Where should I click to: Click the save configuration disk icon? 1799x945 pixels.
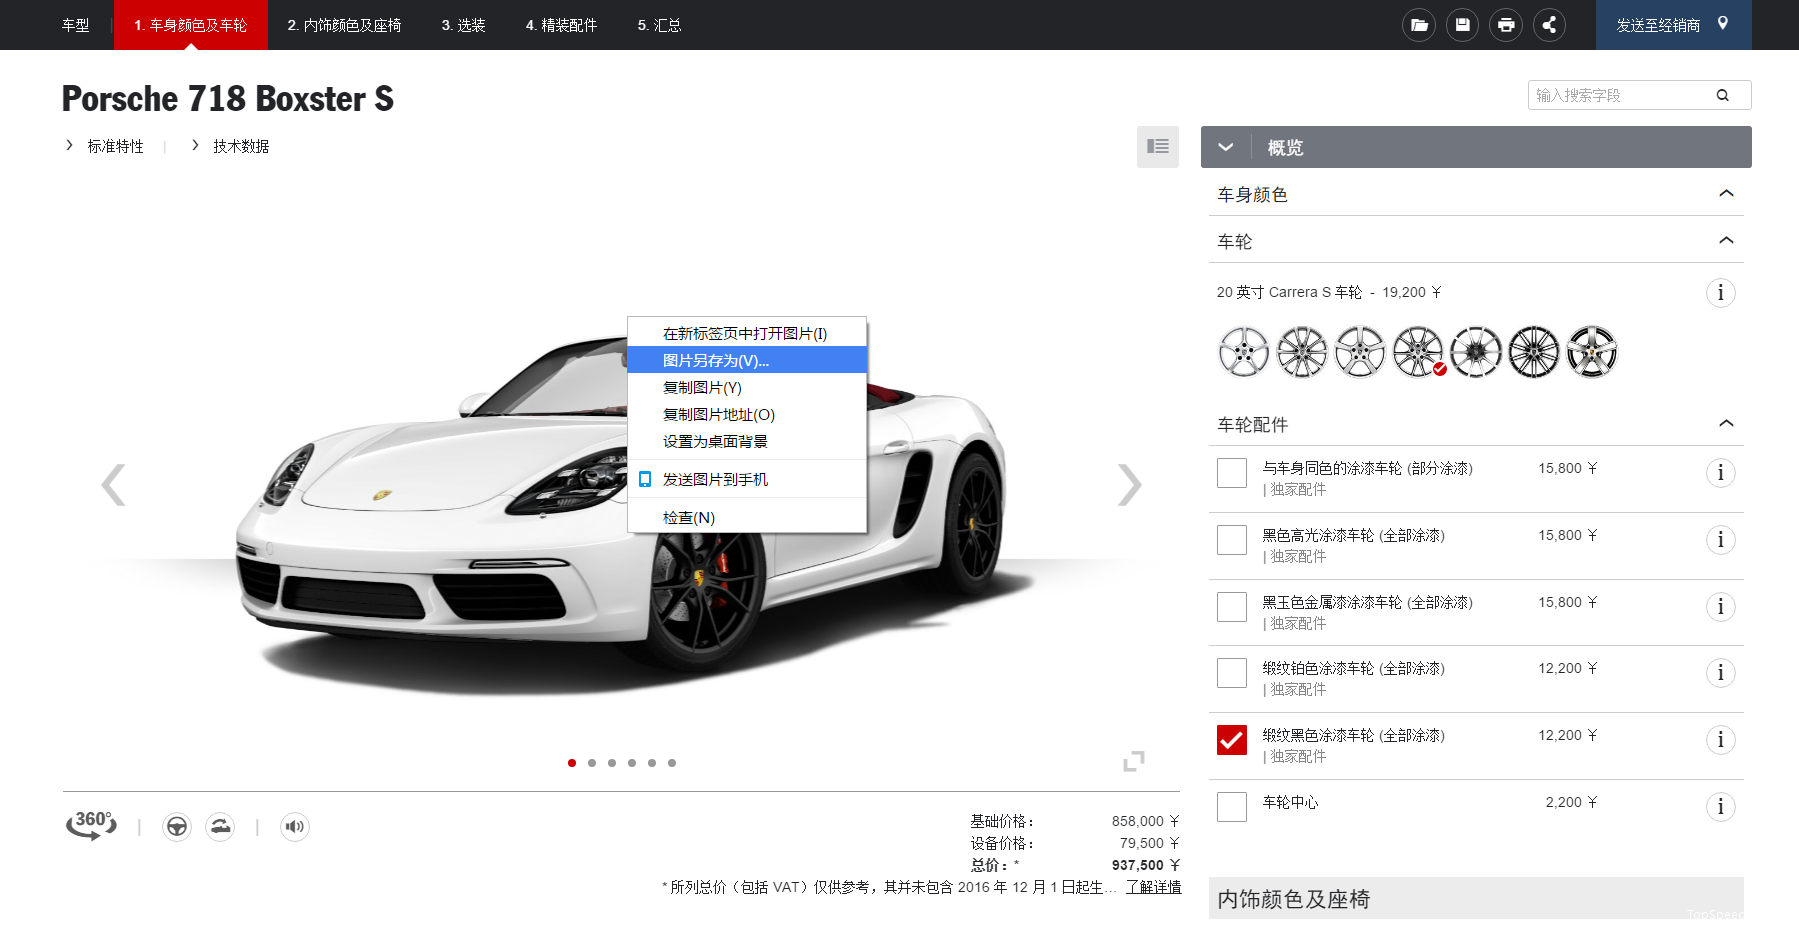point(1462,25)
